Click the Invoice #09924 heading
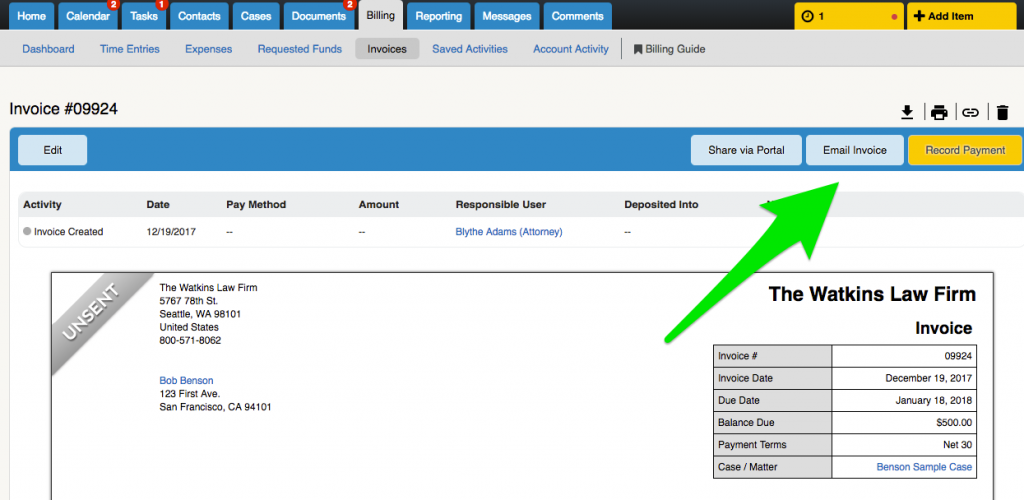 (x=63, y=109)
